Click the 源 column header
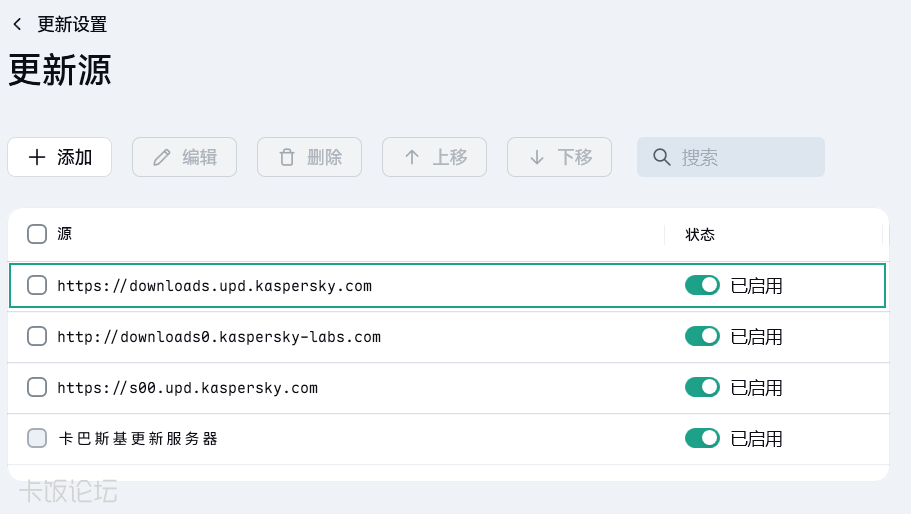The image size is (911, 514). (x=65, y=234)
